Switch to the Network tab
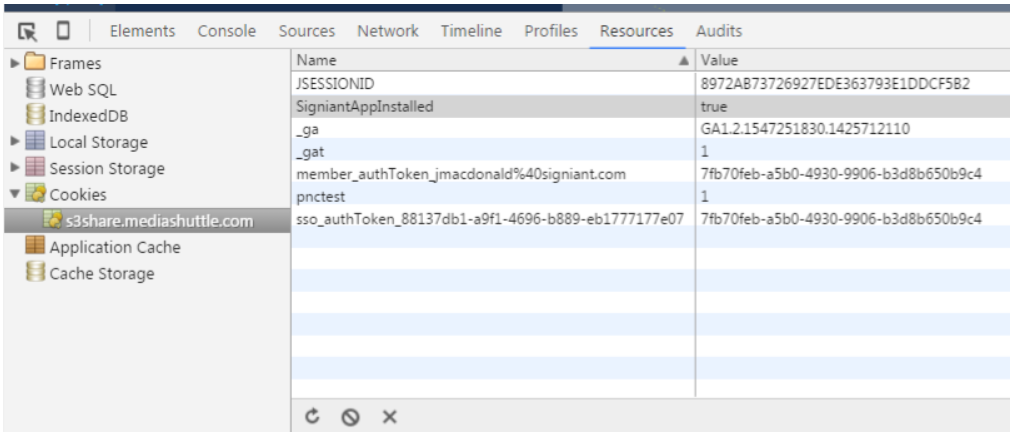1014x436 pixels. tap(388, 31)
